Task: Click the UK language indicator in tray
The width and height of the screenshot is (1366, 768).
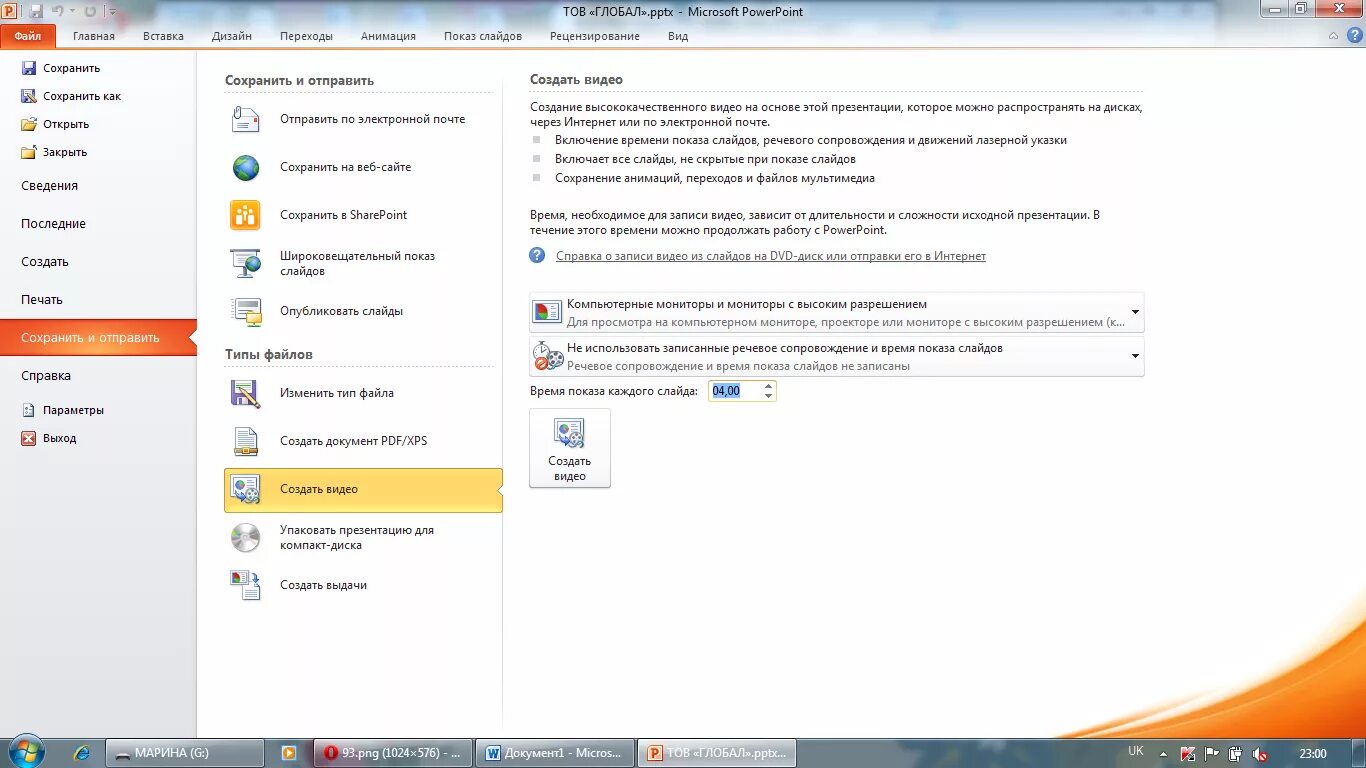Action: pyautogui.click(x=1136, y=751)
